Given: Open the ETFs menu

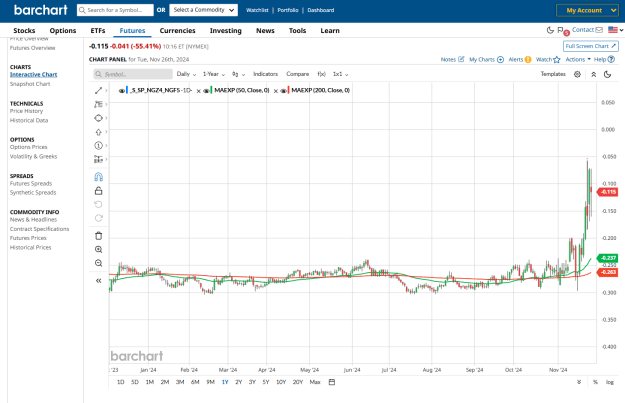Looking at the screenshot, I should click(98, 31).
